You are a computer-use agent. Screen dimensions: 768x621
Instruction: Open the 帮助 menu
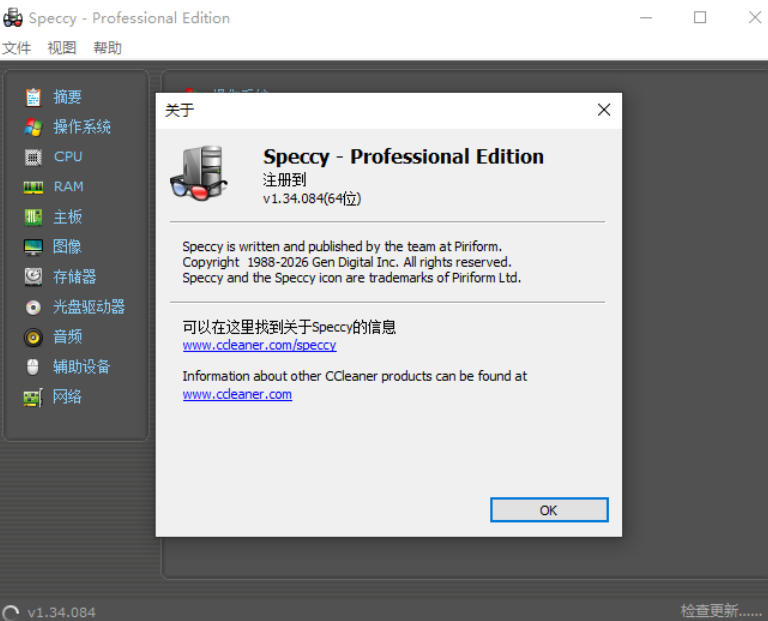[107, 48]
